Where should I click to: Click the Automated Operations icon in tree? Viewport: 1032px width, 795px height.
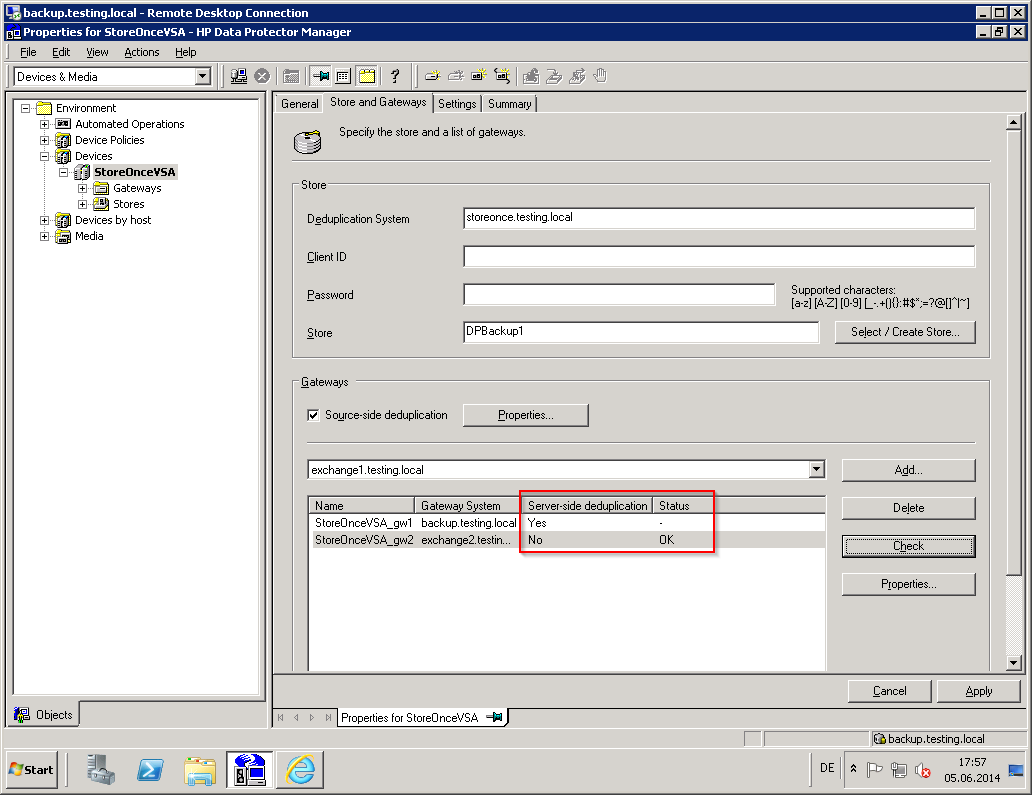(x=63, y=124)
